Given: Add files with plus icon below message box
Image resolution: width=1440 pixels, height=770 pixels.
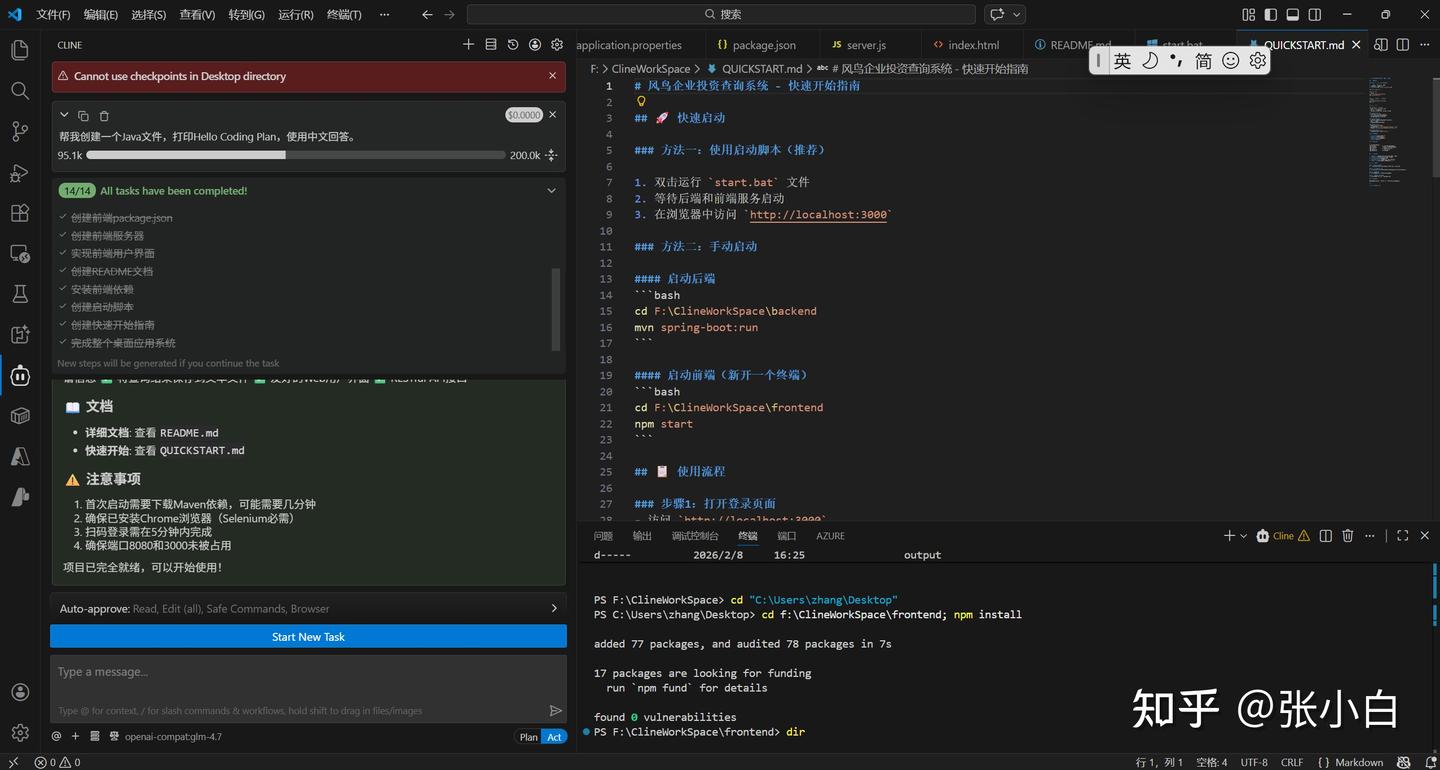Looking at the screenshot, I should point(75,736).
